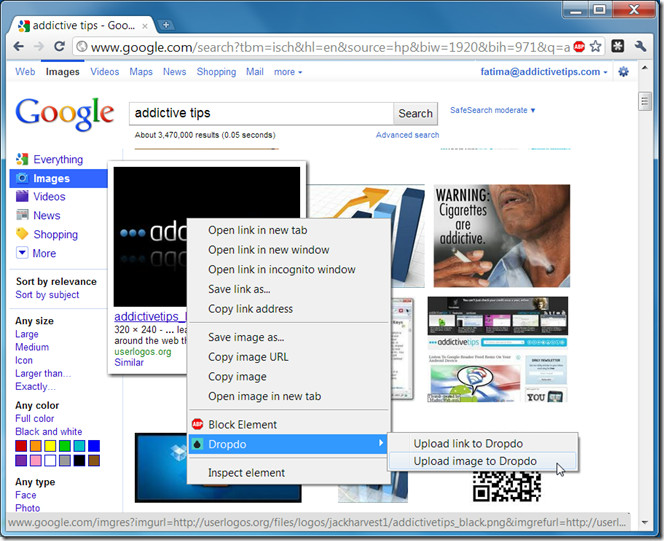Click the Shopping tag icon in sidebar
This screenshot has height=541, width=664.
(x=22, y=234)
